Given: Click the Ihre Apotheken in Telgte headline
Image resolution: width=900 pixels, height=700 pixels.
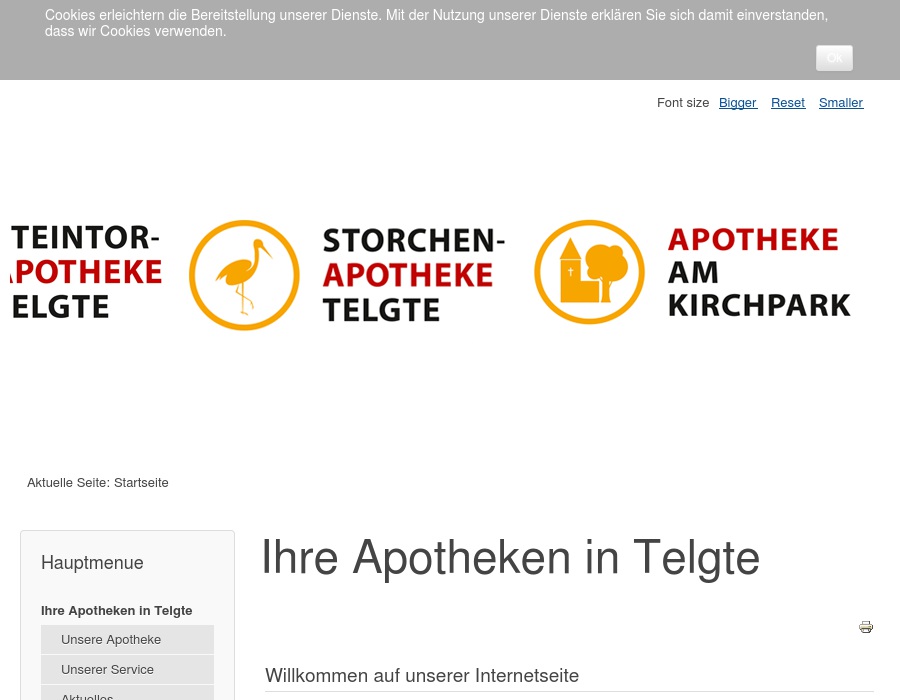Looking at the screenshot, I should [x=510, y=557].
